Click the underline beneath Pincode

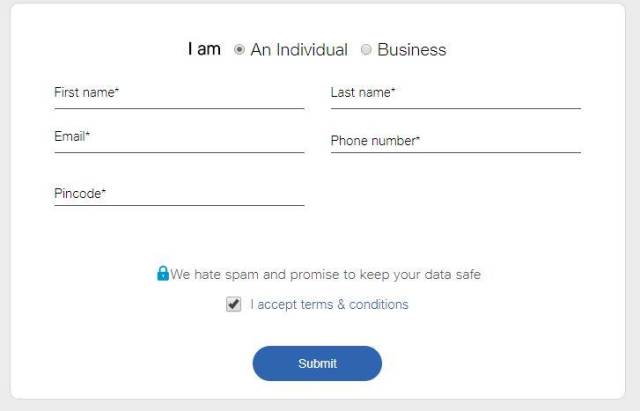click(179, 205)
